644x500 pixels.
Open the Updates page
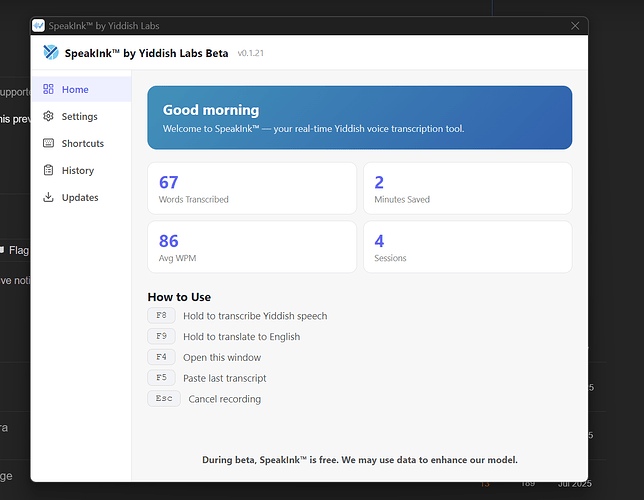(81, 198)
